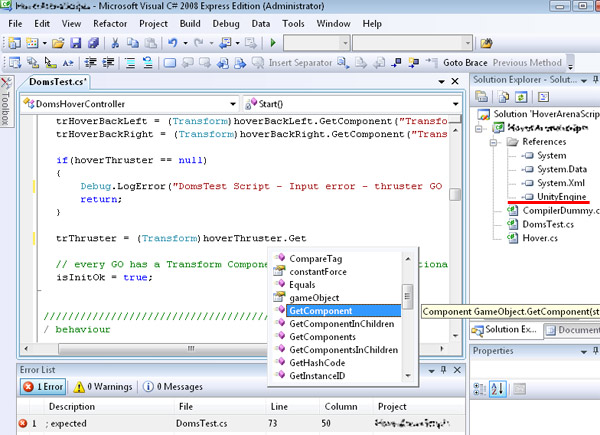Image resolution: width=600 pixels, height=435 pixels.
Task: Click the IntelliSense list scrollbar thumb
Action: click(x=408, y=296)
